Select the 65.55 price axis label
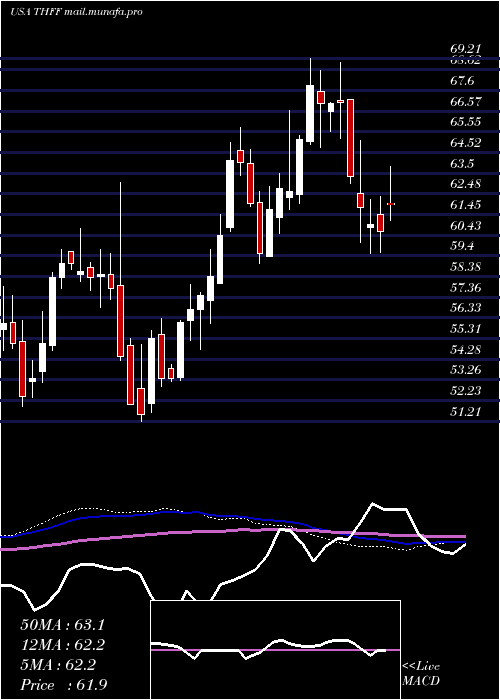Image resolution: width=500 pixels, height=700 pixels. point(465,122)
